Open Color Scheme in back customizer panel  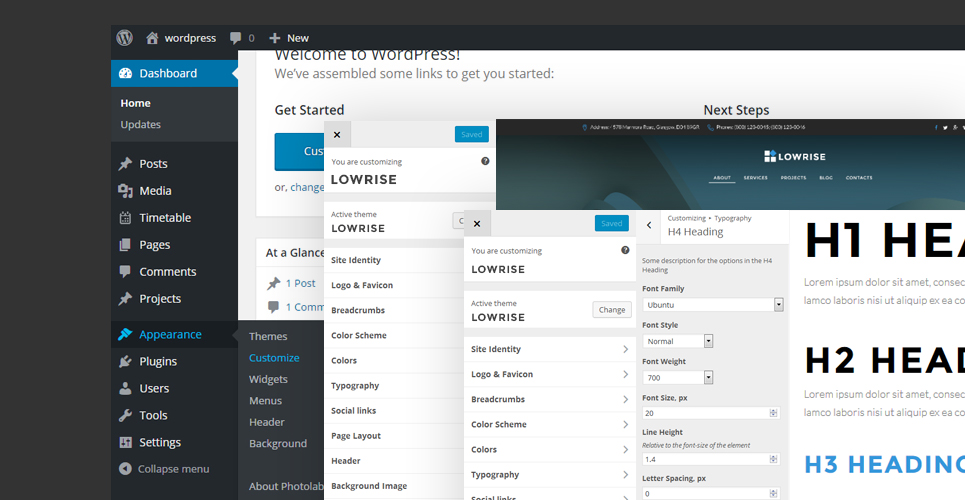click(394, 336)
